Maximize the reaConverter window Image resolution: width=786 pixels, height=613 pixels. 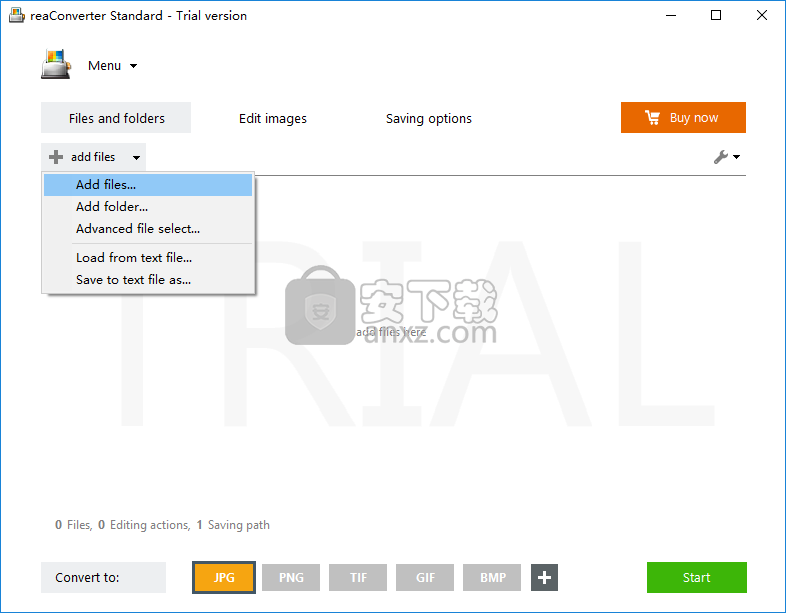pos(716,16)
